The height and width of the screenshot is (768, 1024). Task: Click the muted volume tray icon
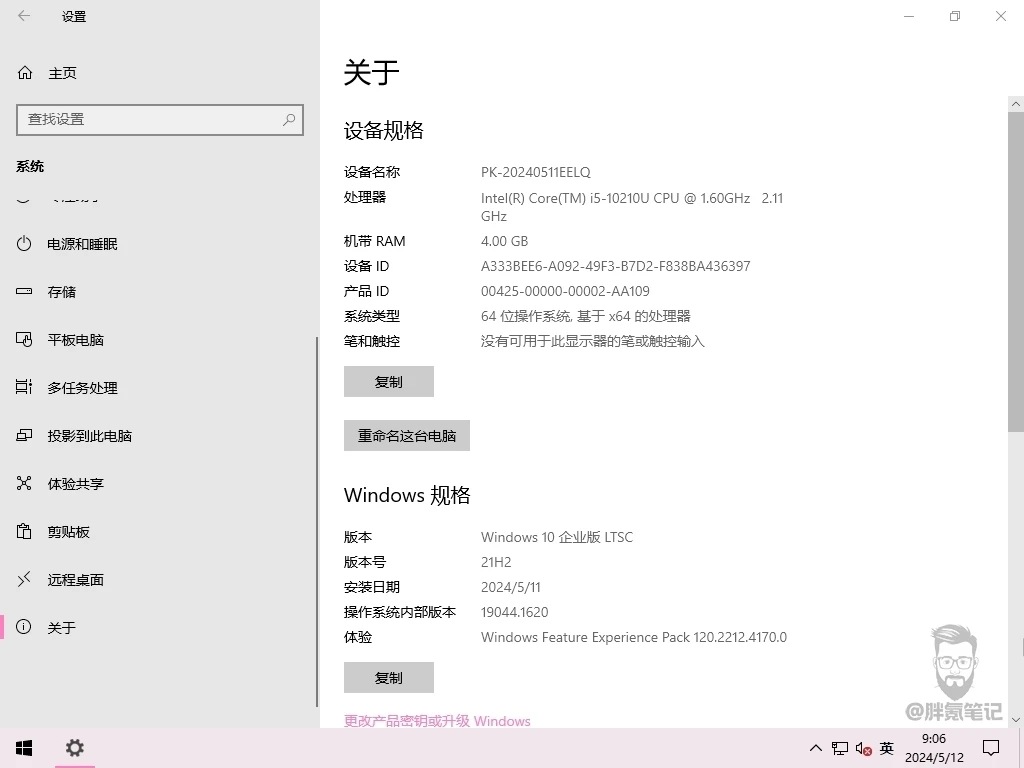(863, 748)
